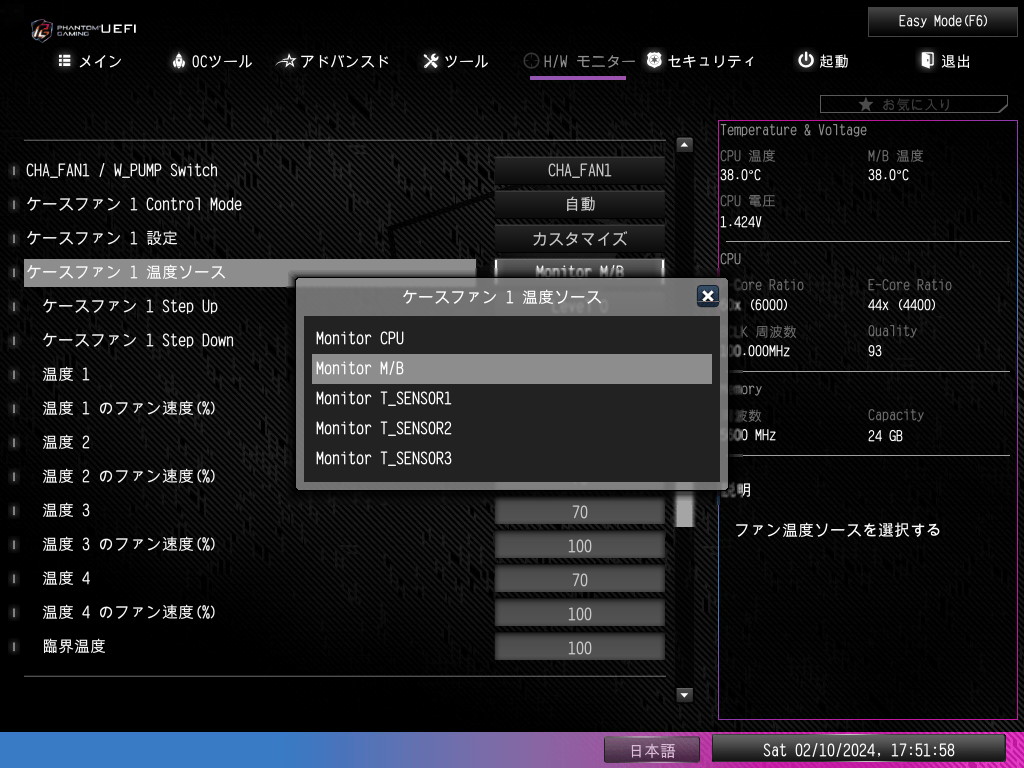Click the settings list scrollbar thumb
1024x768 pixels.
click(684, 508)
